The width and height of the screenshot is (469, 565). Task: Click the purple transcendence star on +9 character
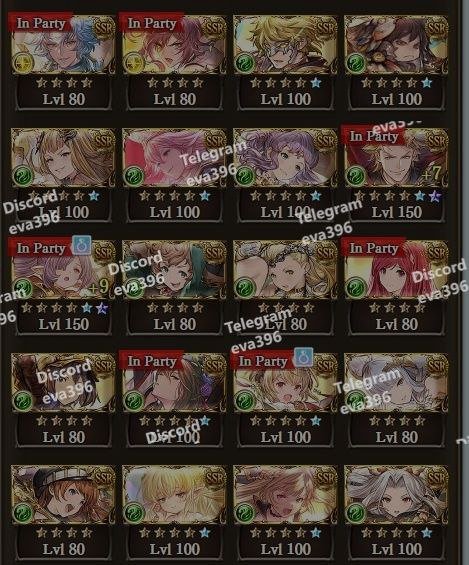coord(102,308)
